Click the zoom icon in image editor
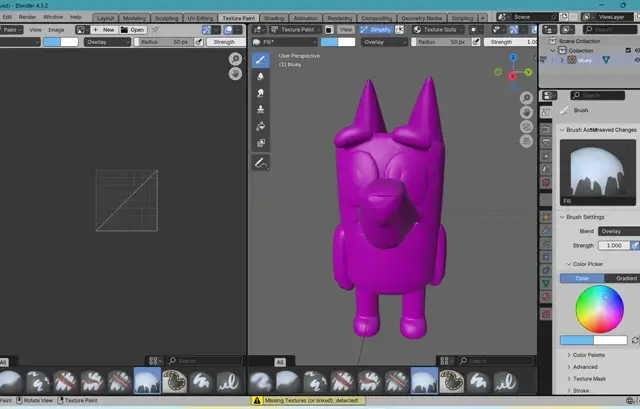640x409 pixels. click(235, 59)
